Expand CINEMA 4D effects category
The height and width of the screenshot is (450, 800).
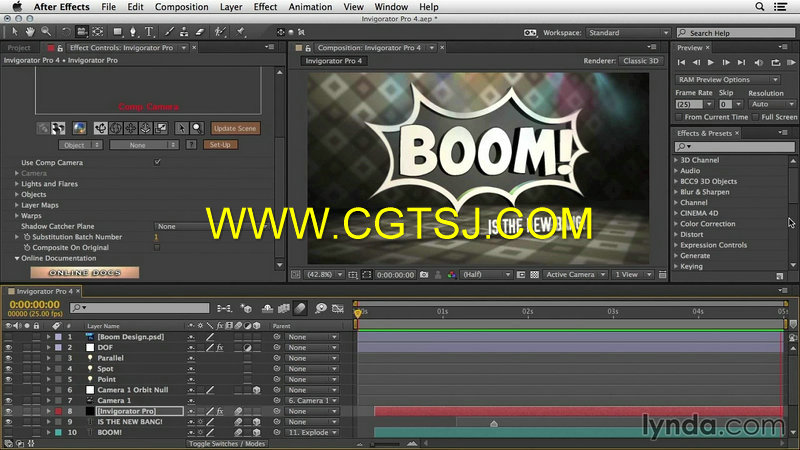pos(676,213)
